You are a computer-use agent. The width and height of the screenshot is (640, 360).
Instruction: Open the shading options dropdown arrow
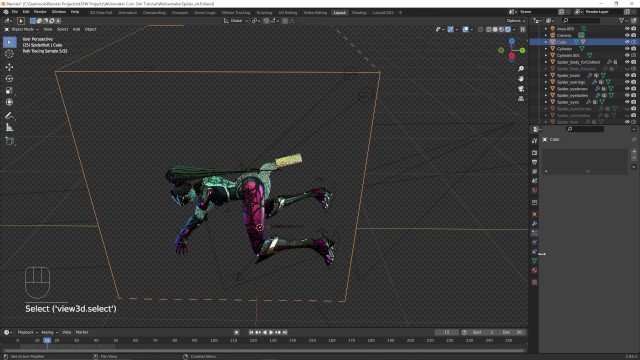514,29
